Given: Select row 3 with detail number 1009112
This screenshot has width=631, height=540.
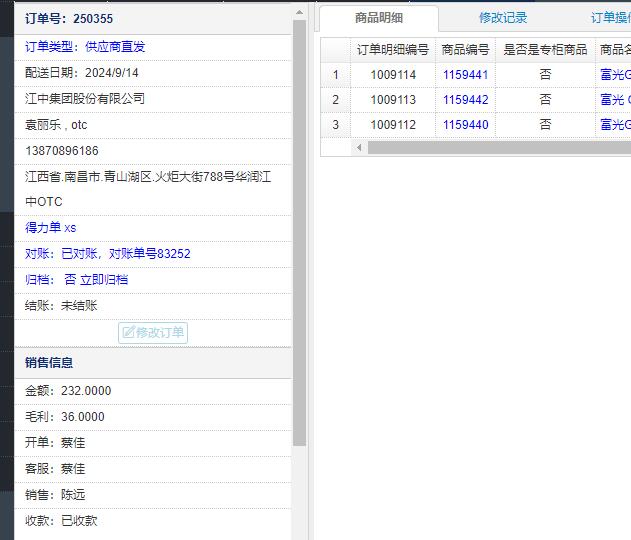Looking at the screenshot, I should [392, 125].
